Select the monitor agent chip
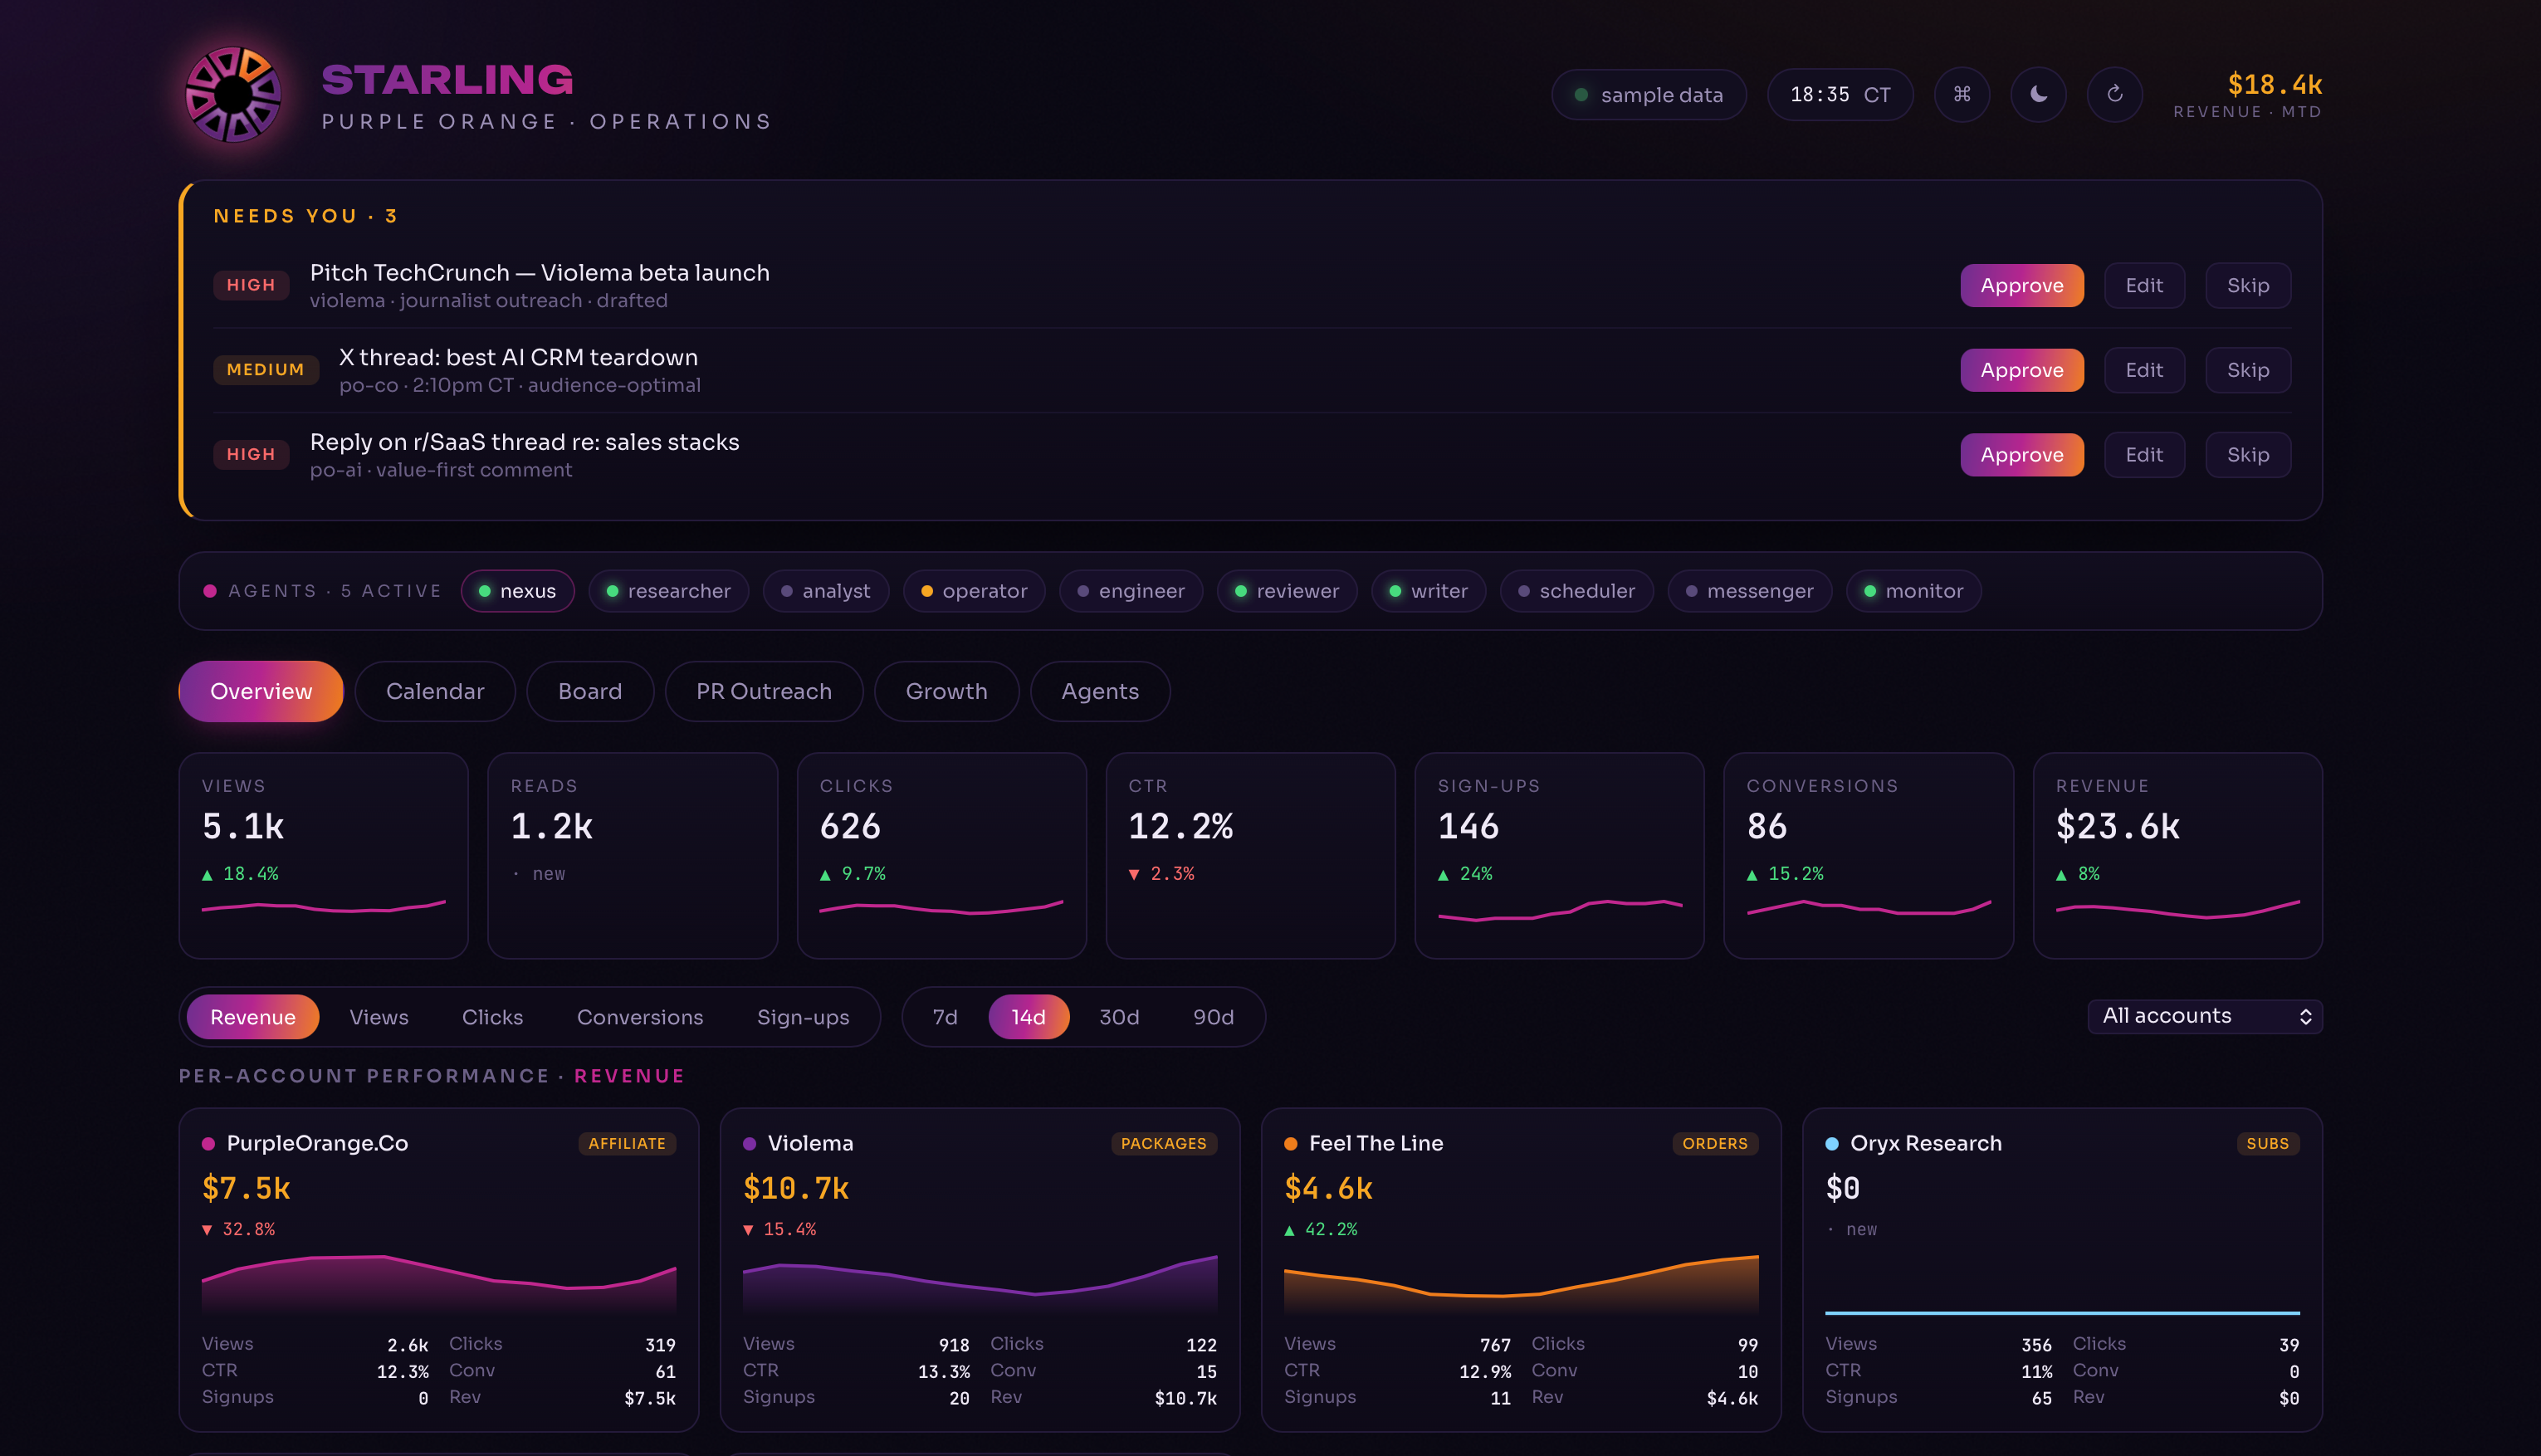Image resolution: width=2541 pixels, height=1456 pixels. (x=1914, y=591)
